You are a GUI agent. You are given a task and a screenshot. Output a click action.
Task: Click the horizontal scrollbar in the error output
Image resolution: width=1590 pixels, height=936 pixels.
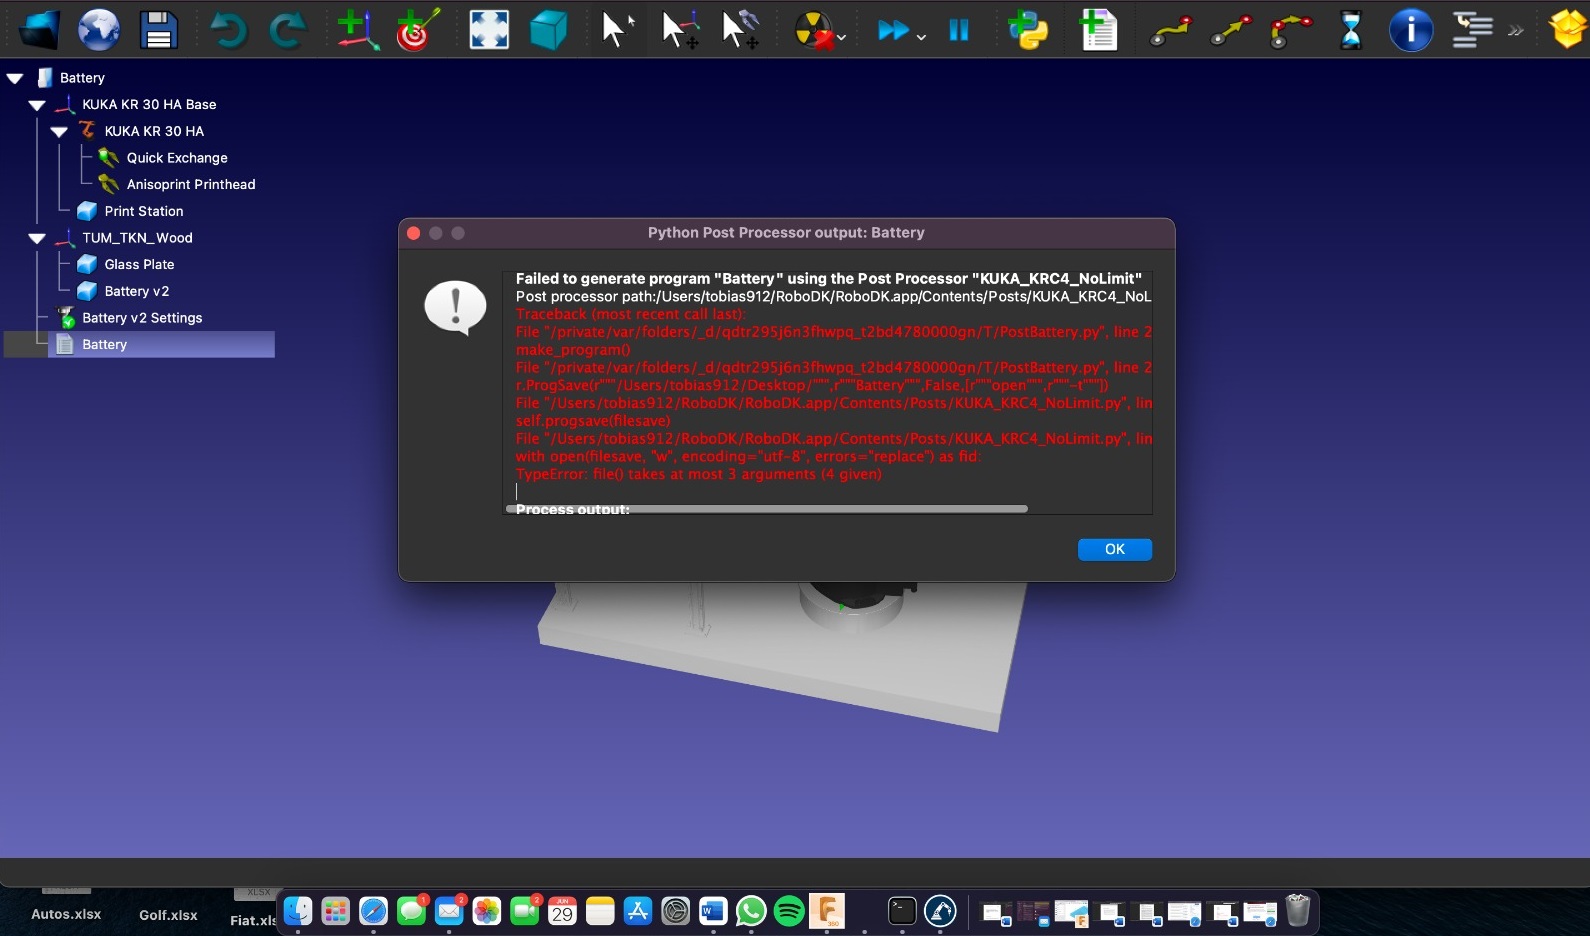click(768, 509)
